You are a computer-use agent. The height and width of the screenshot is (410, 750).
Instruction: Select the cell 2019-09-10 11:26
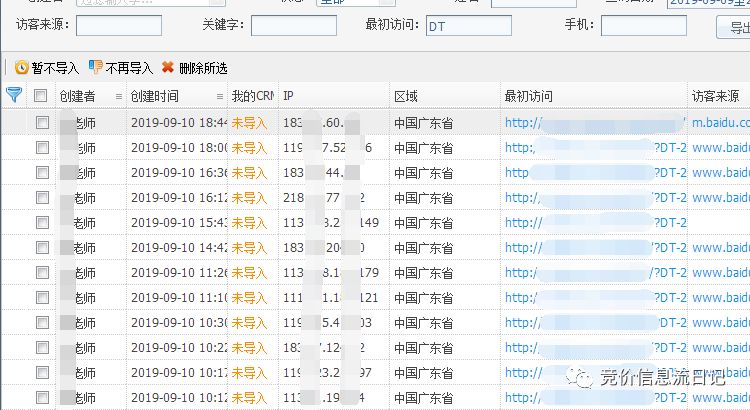point(179,273)
